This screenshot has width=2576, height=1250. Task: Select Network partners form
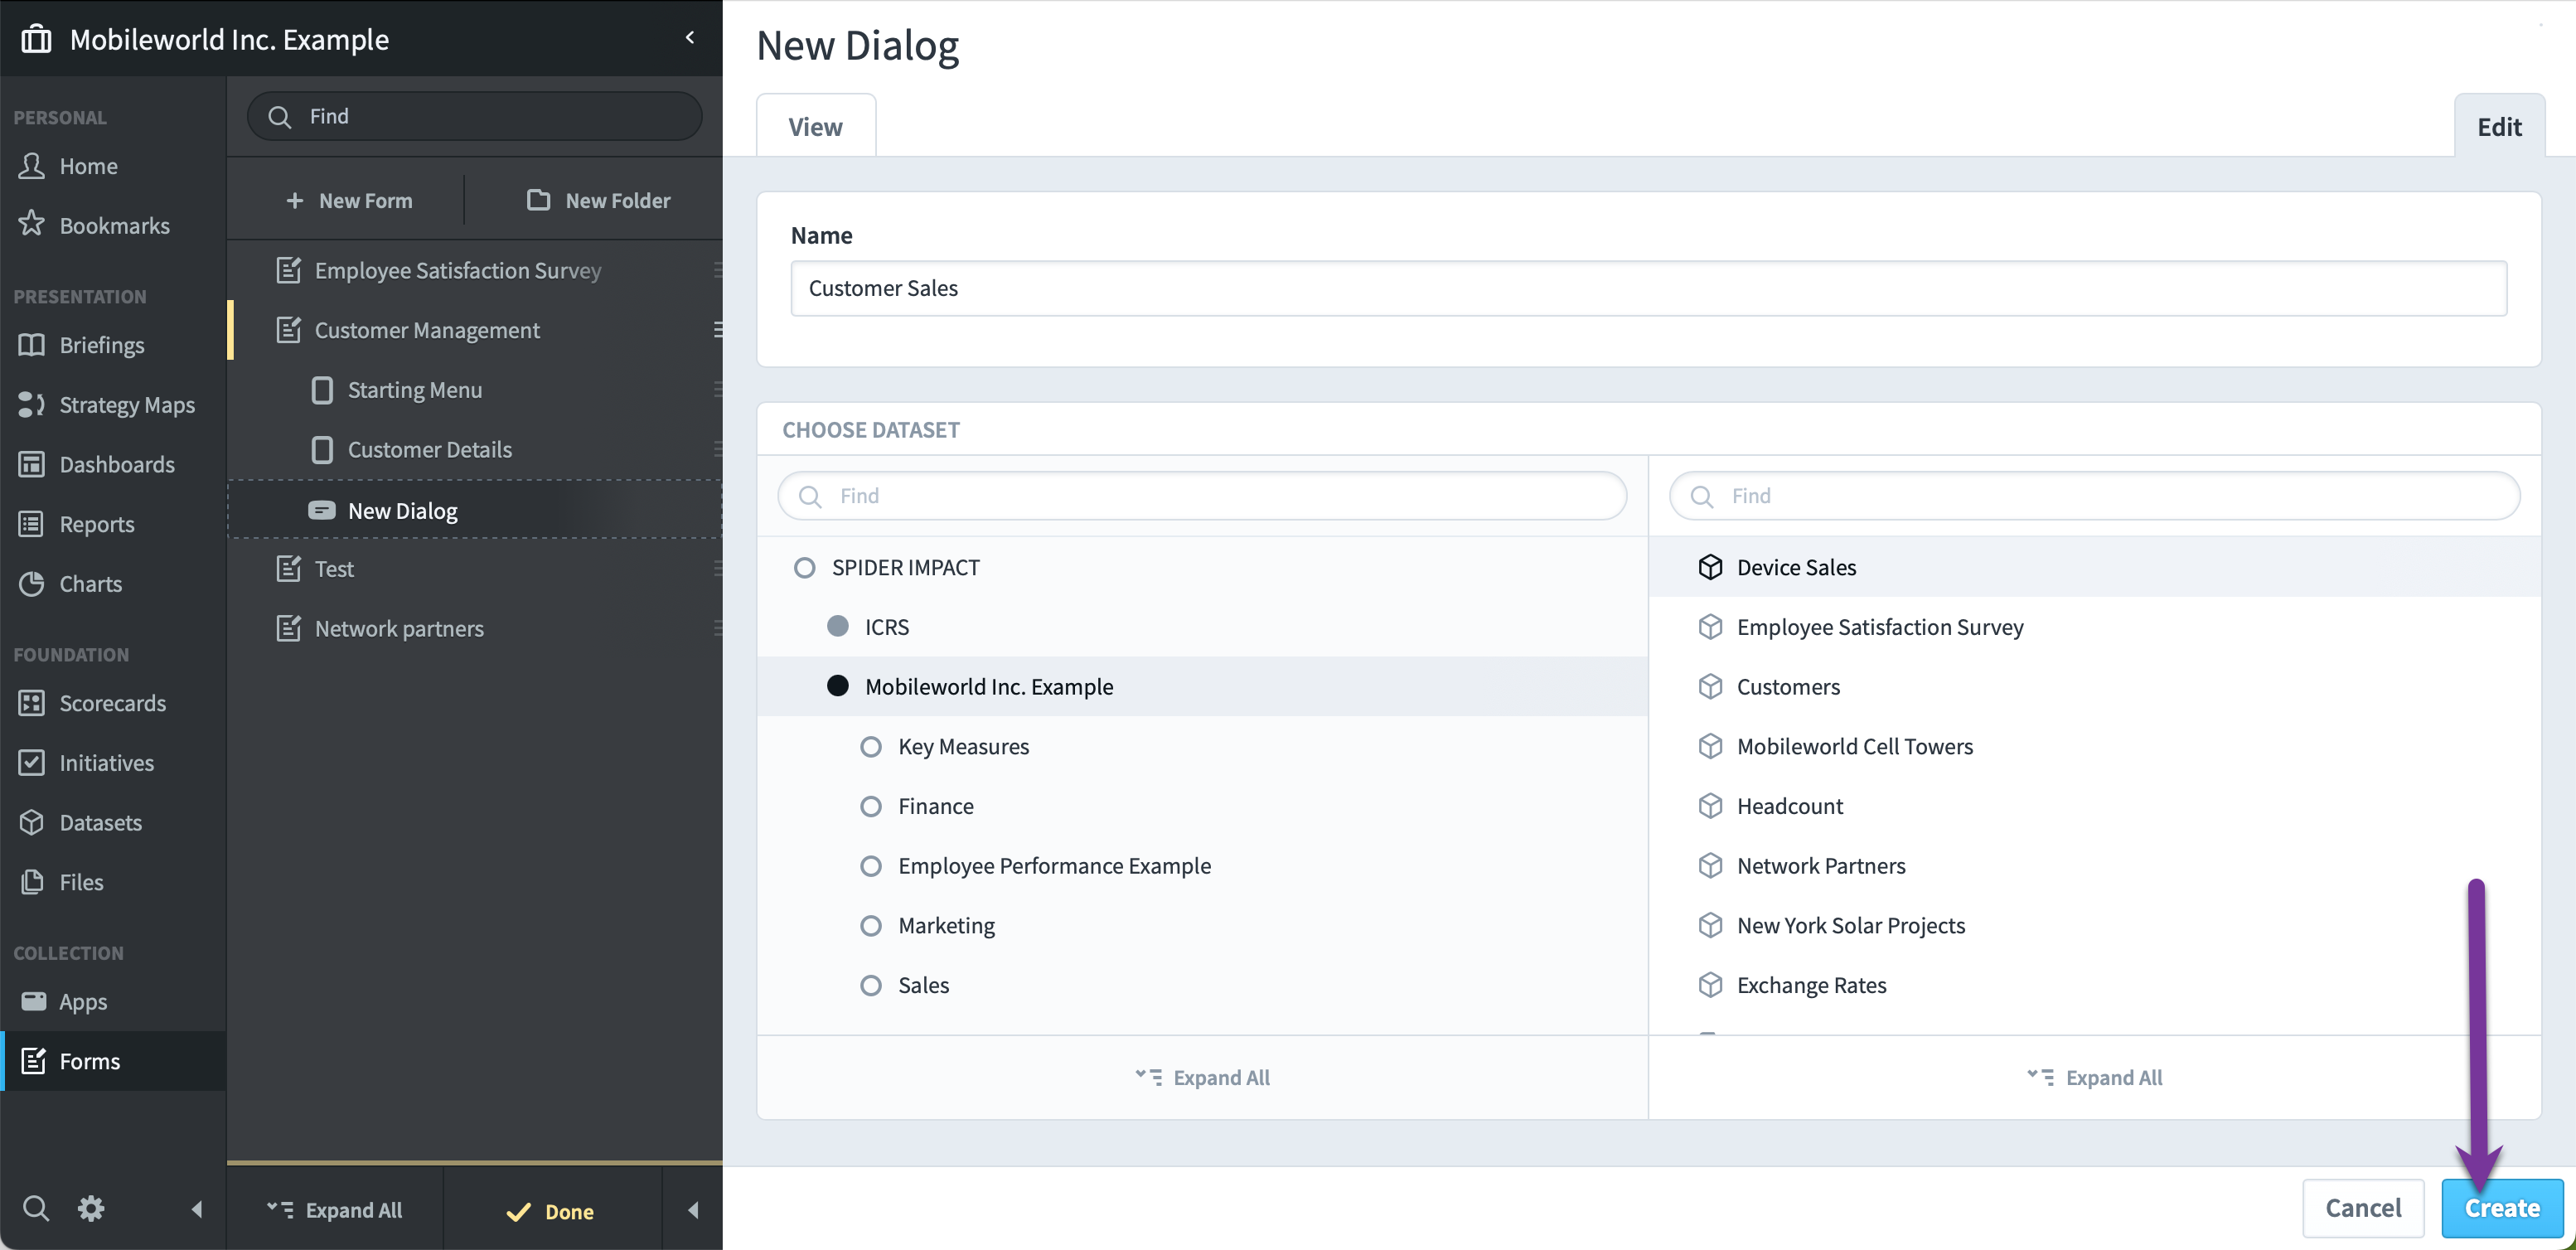click(475, 628)
